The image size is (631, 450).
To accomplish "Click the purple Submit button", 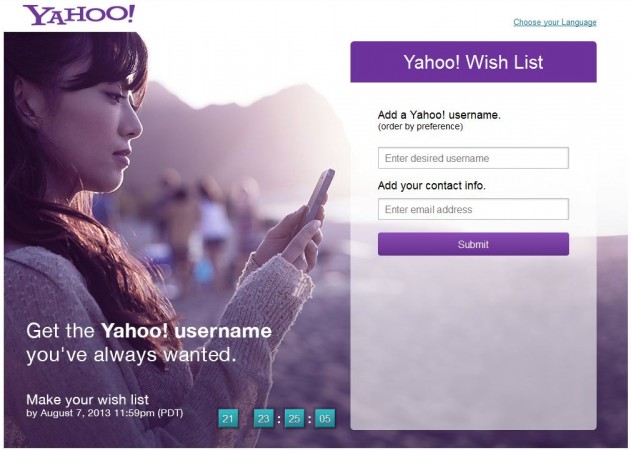I will 473,244.
